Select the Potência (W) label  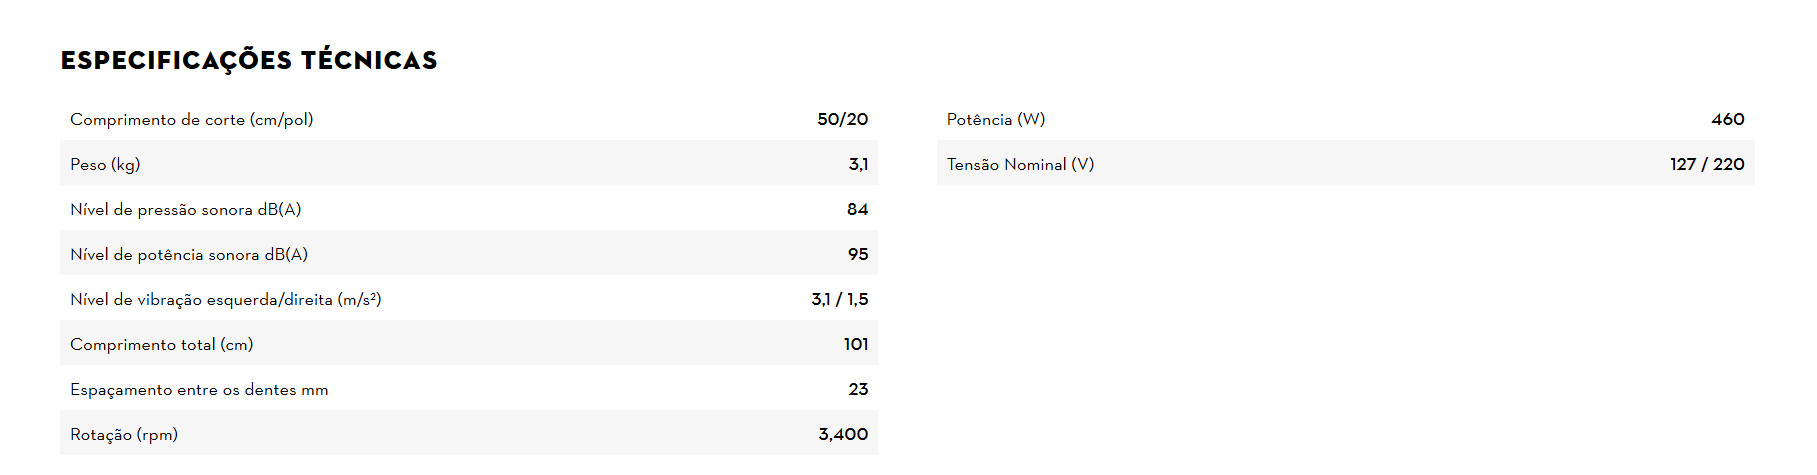(x=996, y=120)
